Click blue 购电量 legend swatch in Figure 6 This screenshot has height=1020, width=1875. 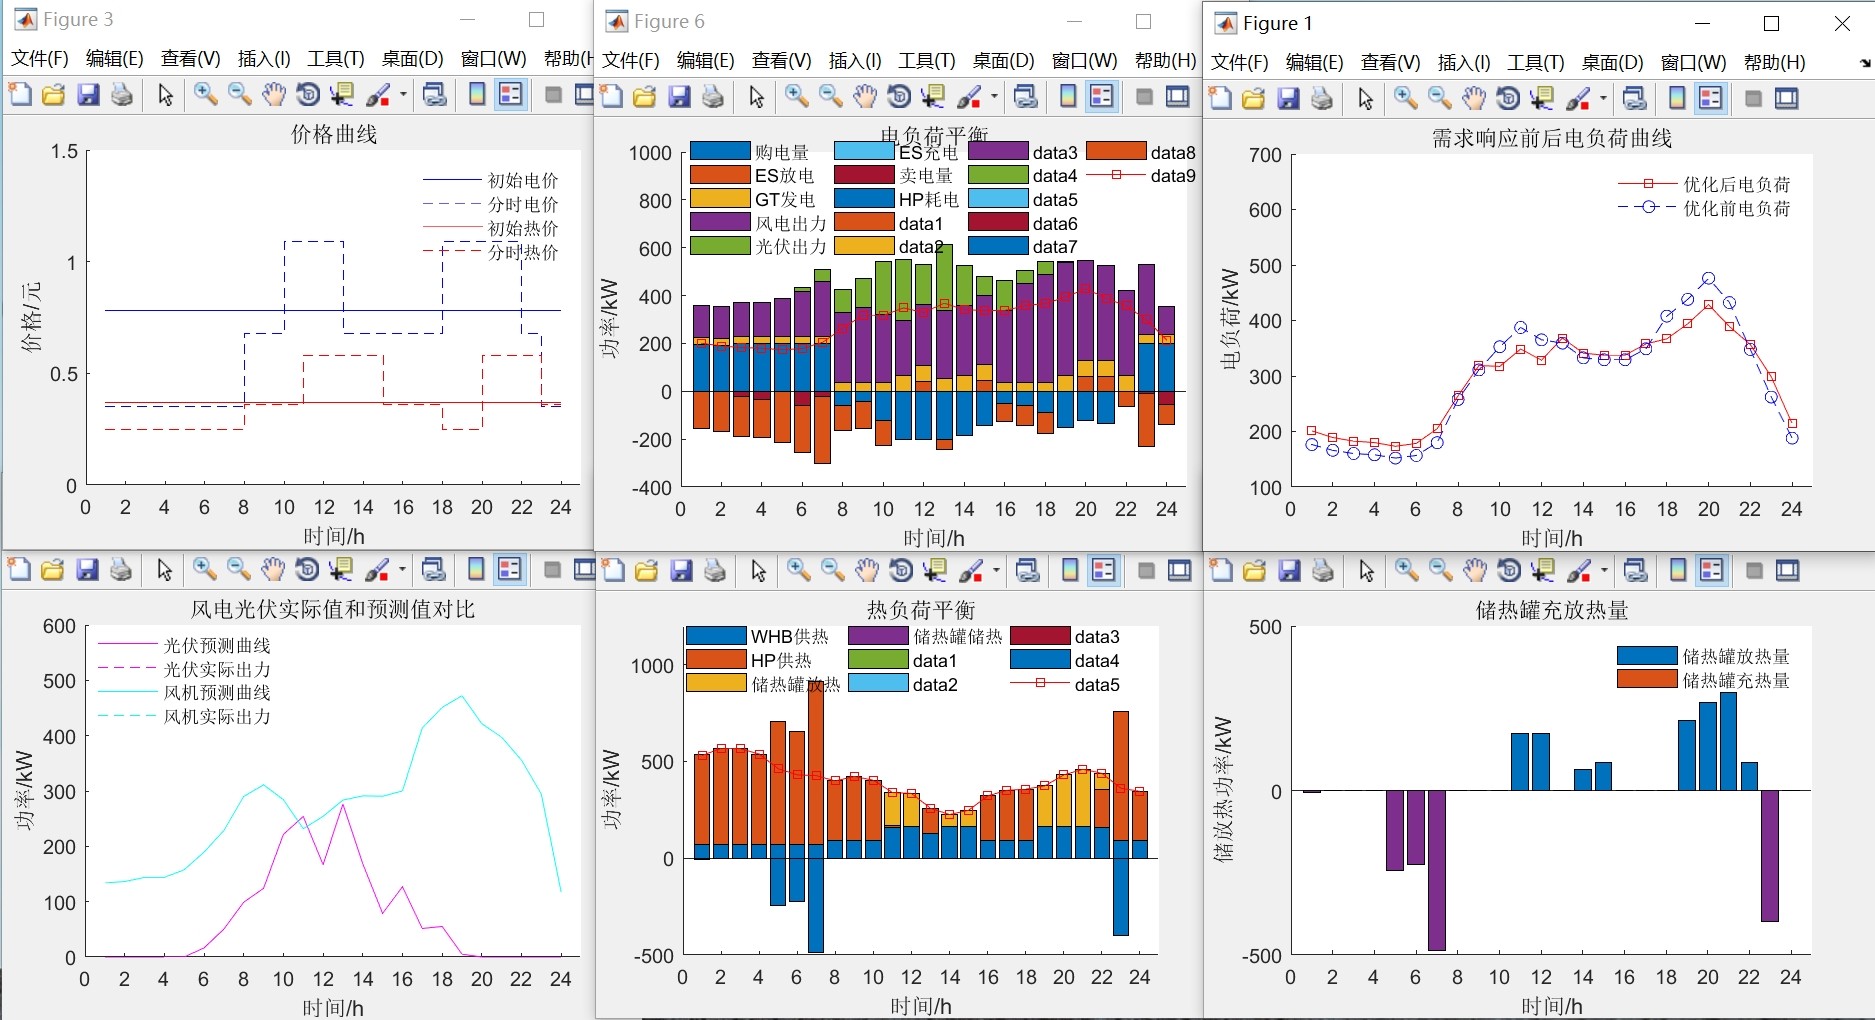coord(720,151)
